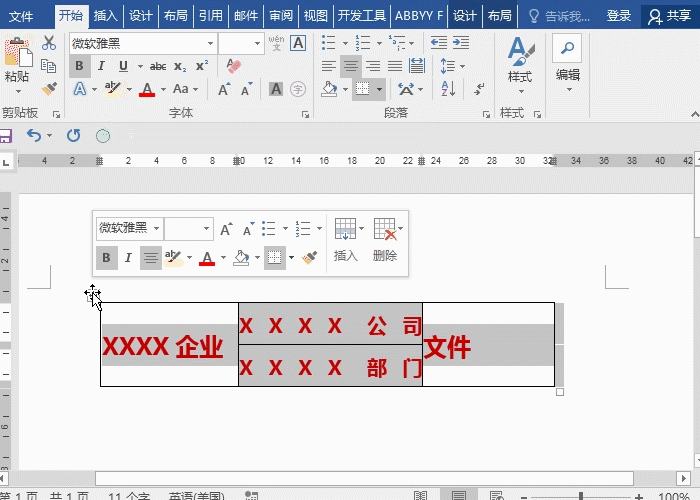This screenshot has height=500, width=700.
Task: Click the Login (登录) link
Action: [619, 16]
